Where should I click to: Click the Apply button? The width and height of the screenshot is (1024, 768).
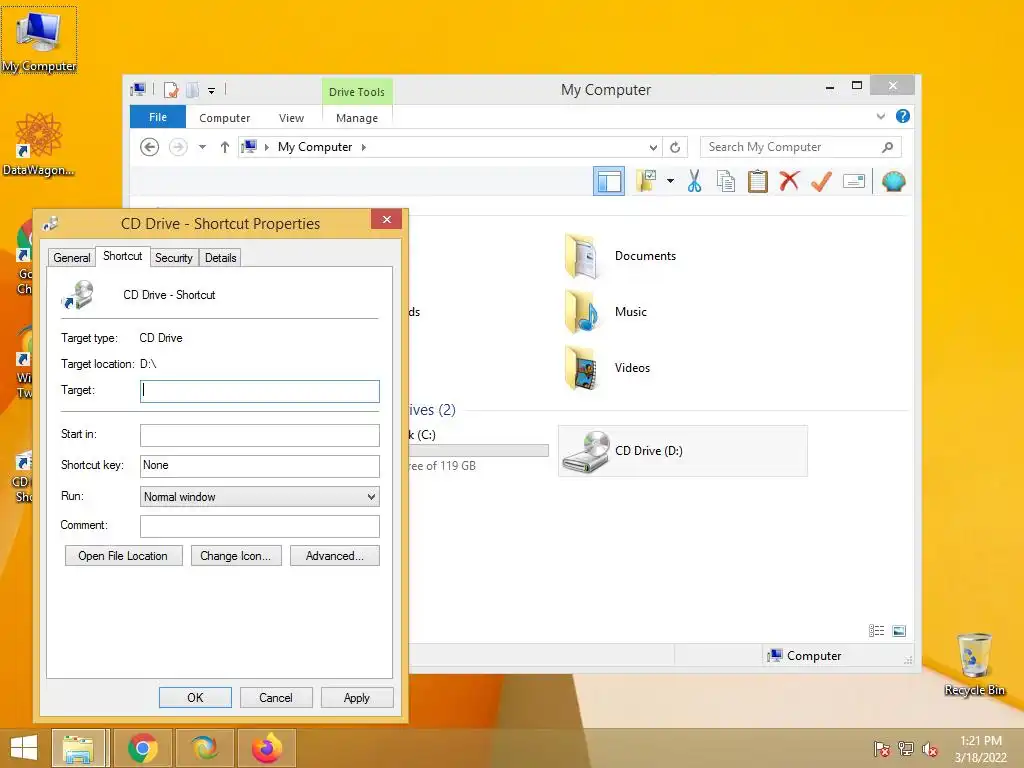click(357, 697)
